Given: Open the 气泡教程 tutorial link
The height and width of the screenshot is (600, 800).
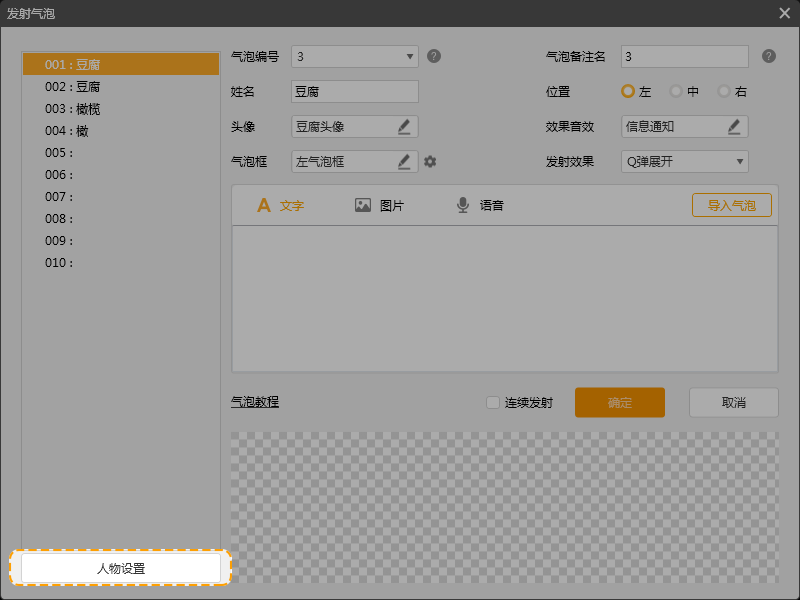Looking at the screenshot, I should pos(254,402).
